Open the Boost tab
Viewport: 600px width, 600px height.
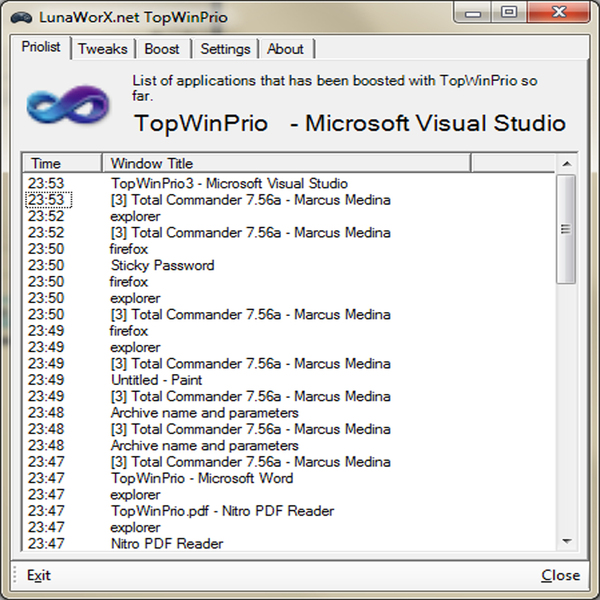point(162,49)
